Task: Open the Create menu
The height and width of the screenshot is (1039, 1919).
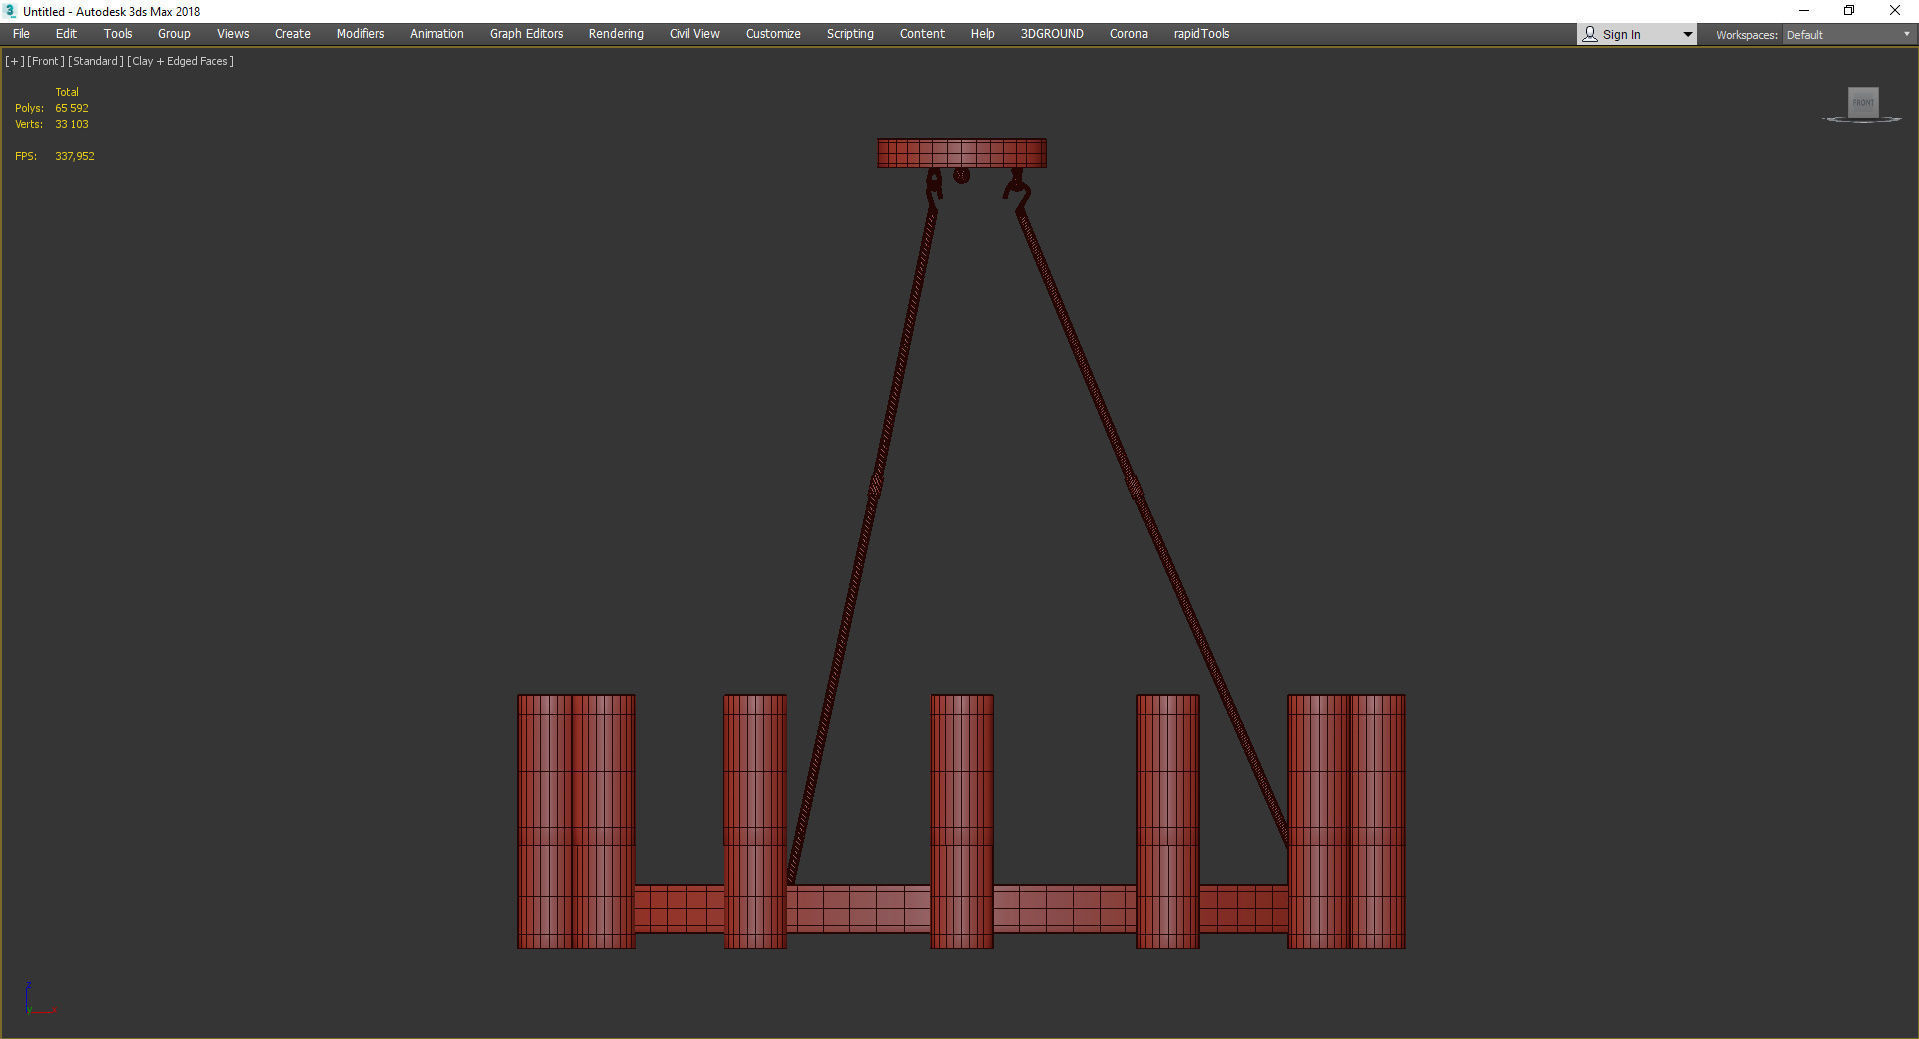Action: [x=293, y=34]
